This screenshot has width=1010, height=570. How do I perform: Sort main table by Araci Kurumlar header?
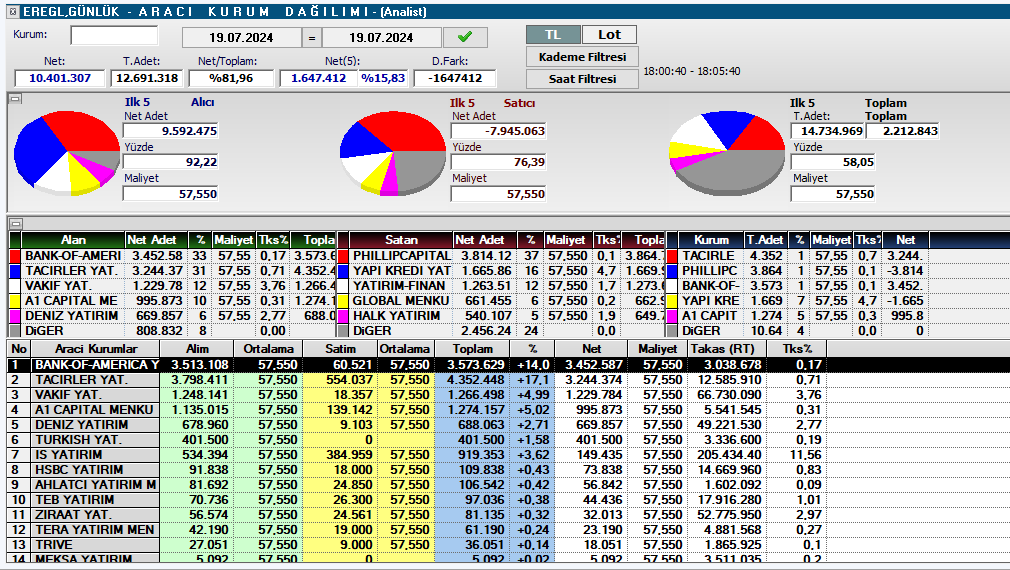(x=95, y=348)
